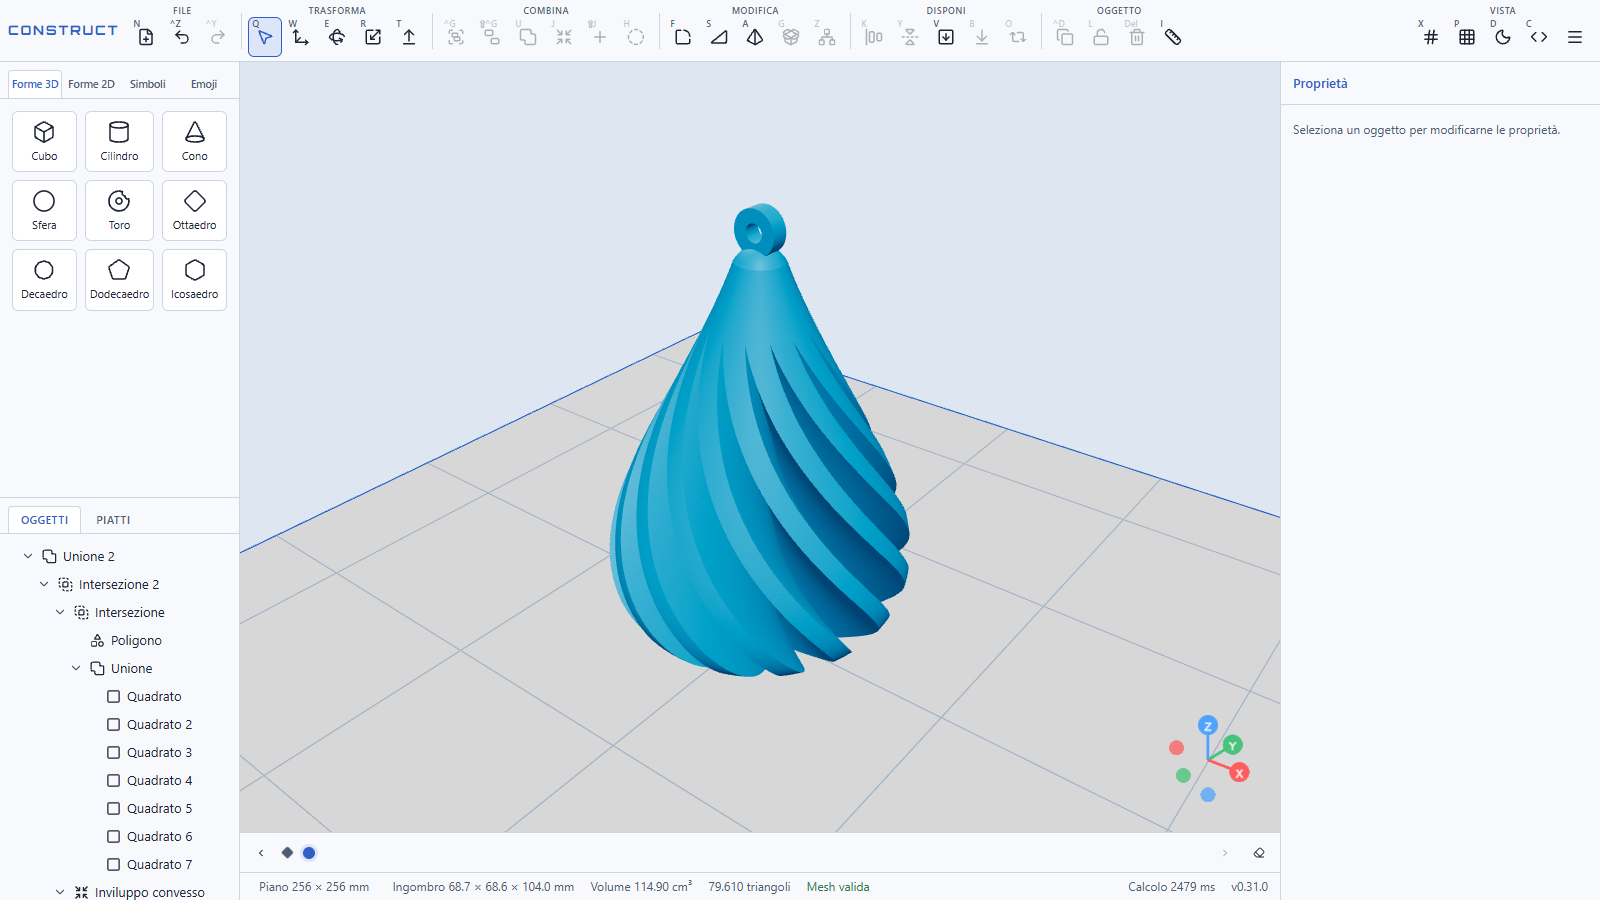Collapse the Inviluppo convesso node
Screen dimensions: 1600x900
[60, 892]
